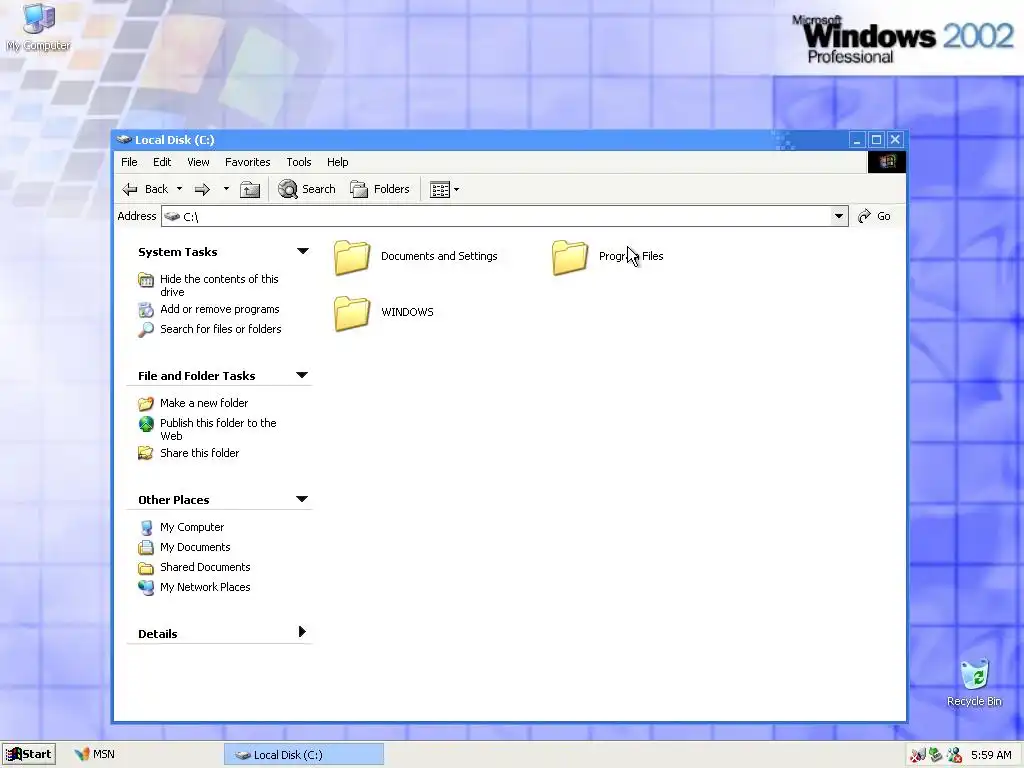The height and width of the screenshot is (768, 1024).
Task: Open the Help menu
Action: [x=338, y=162]
